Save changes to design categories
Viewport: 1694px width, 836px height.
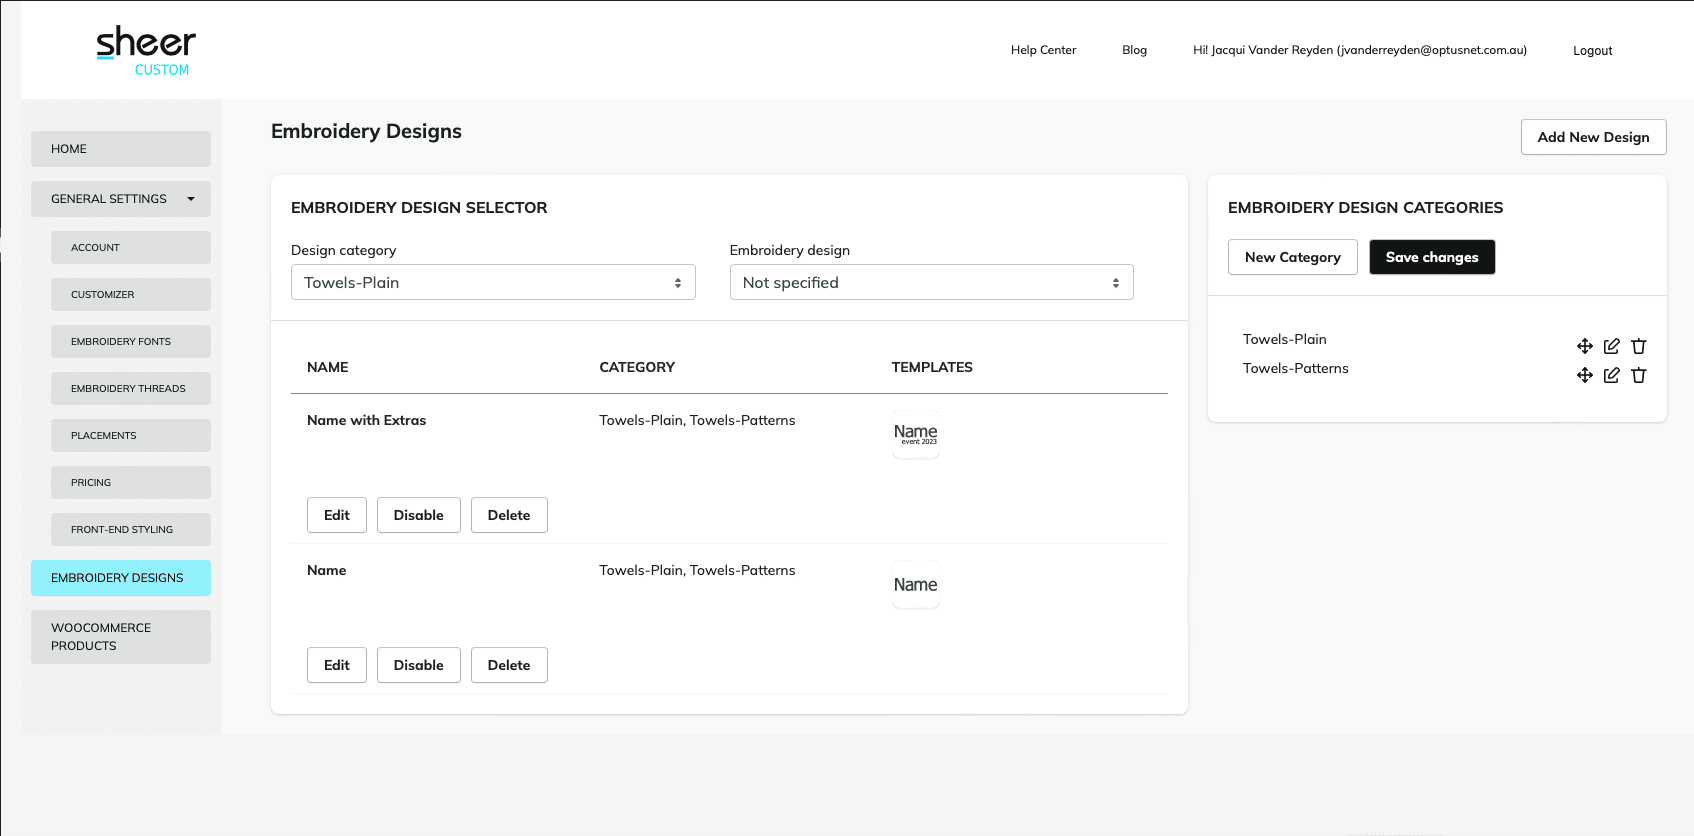pyautogui.click(x=1431, y=257)
